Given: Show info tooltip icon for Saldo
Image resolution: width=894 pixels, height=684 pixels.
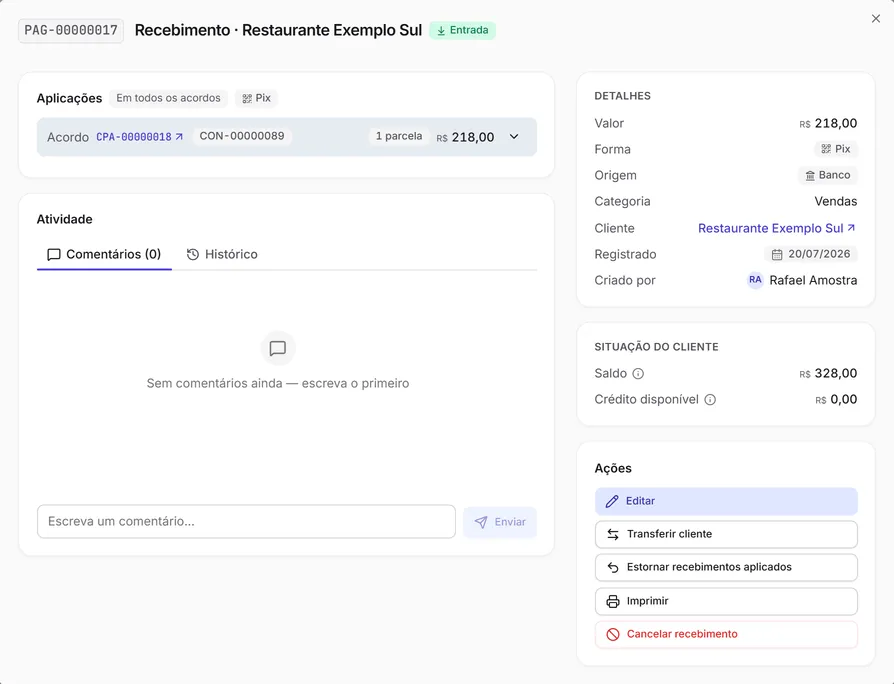Looking at the screenshot, I should point(639,374).
